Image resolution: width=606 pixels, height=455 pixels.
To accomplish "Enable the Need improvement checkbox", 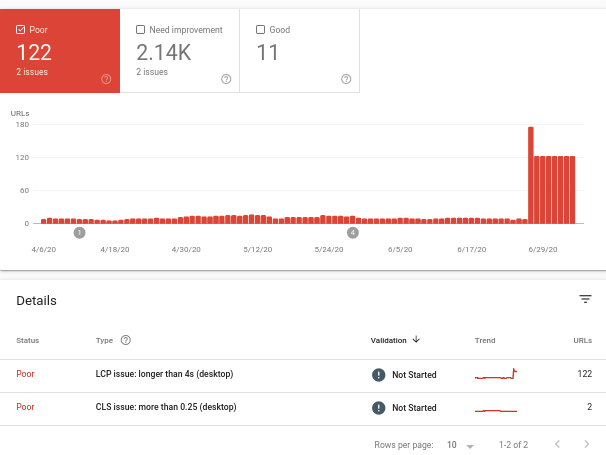I will click(141, 30).
